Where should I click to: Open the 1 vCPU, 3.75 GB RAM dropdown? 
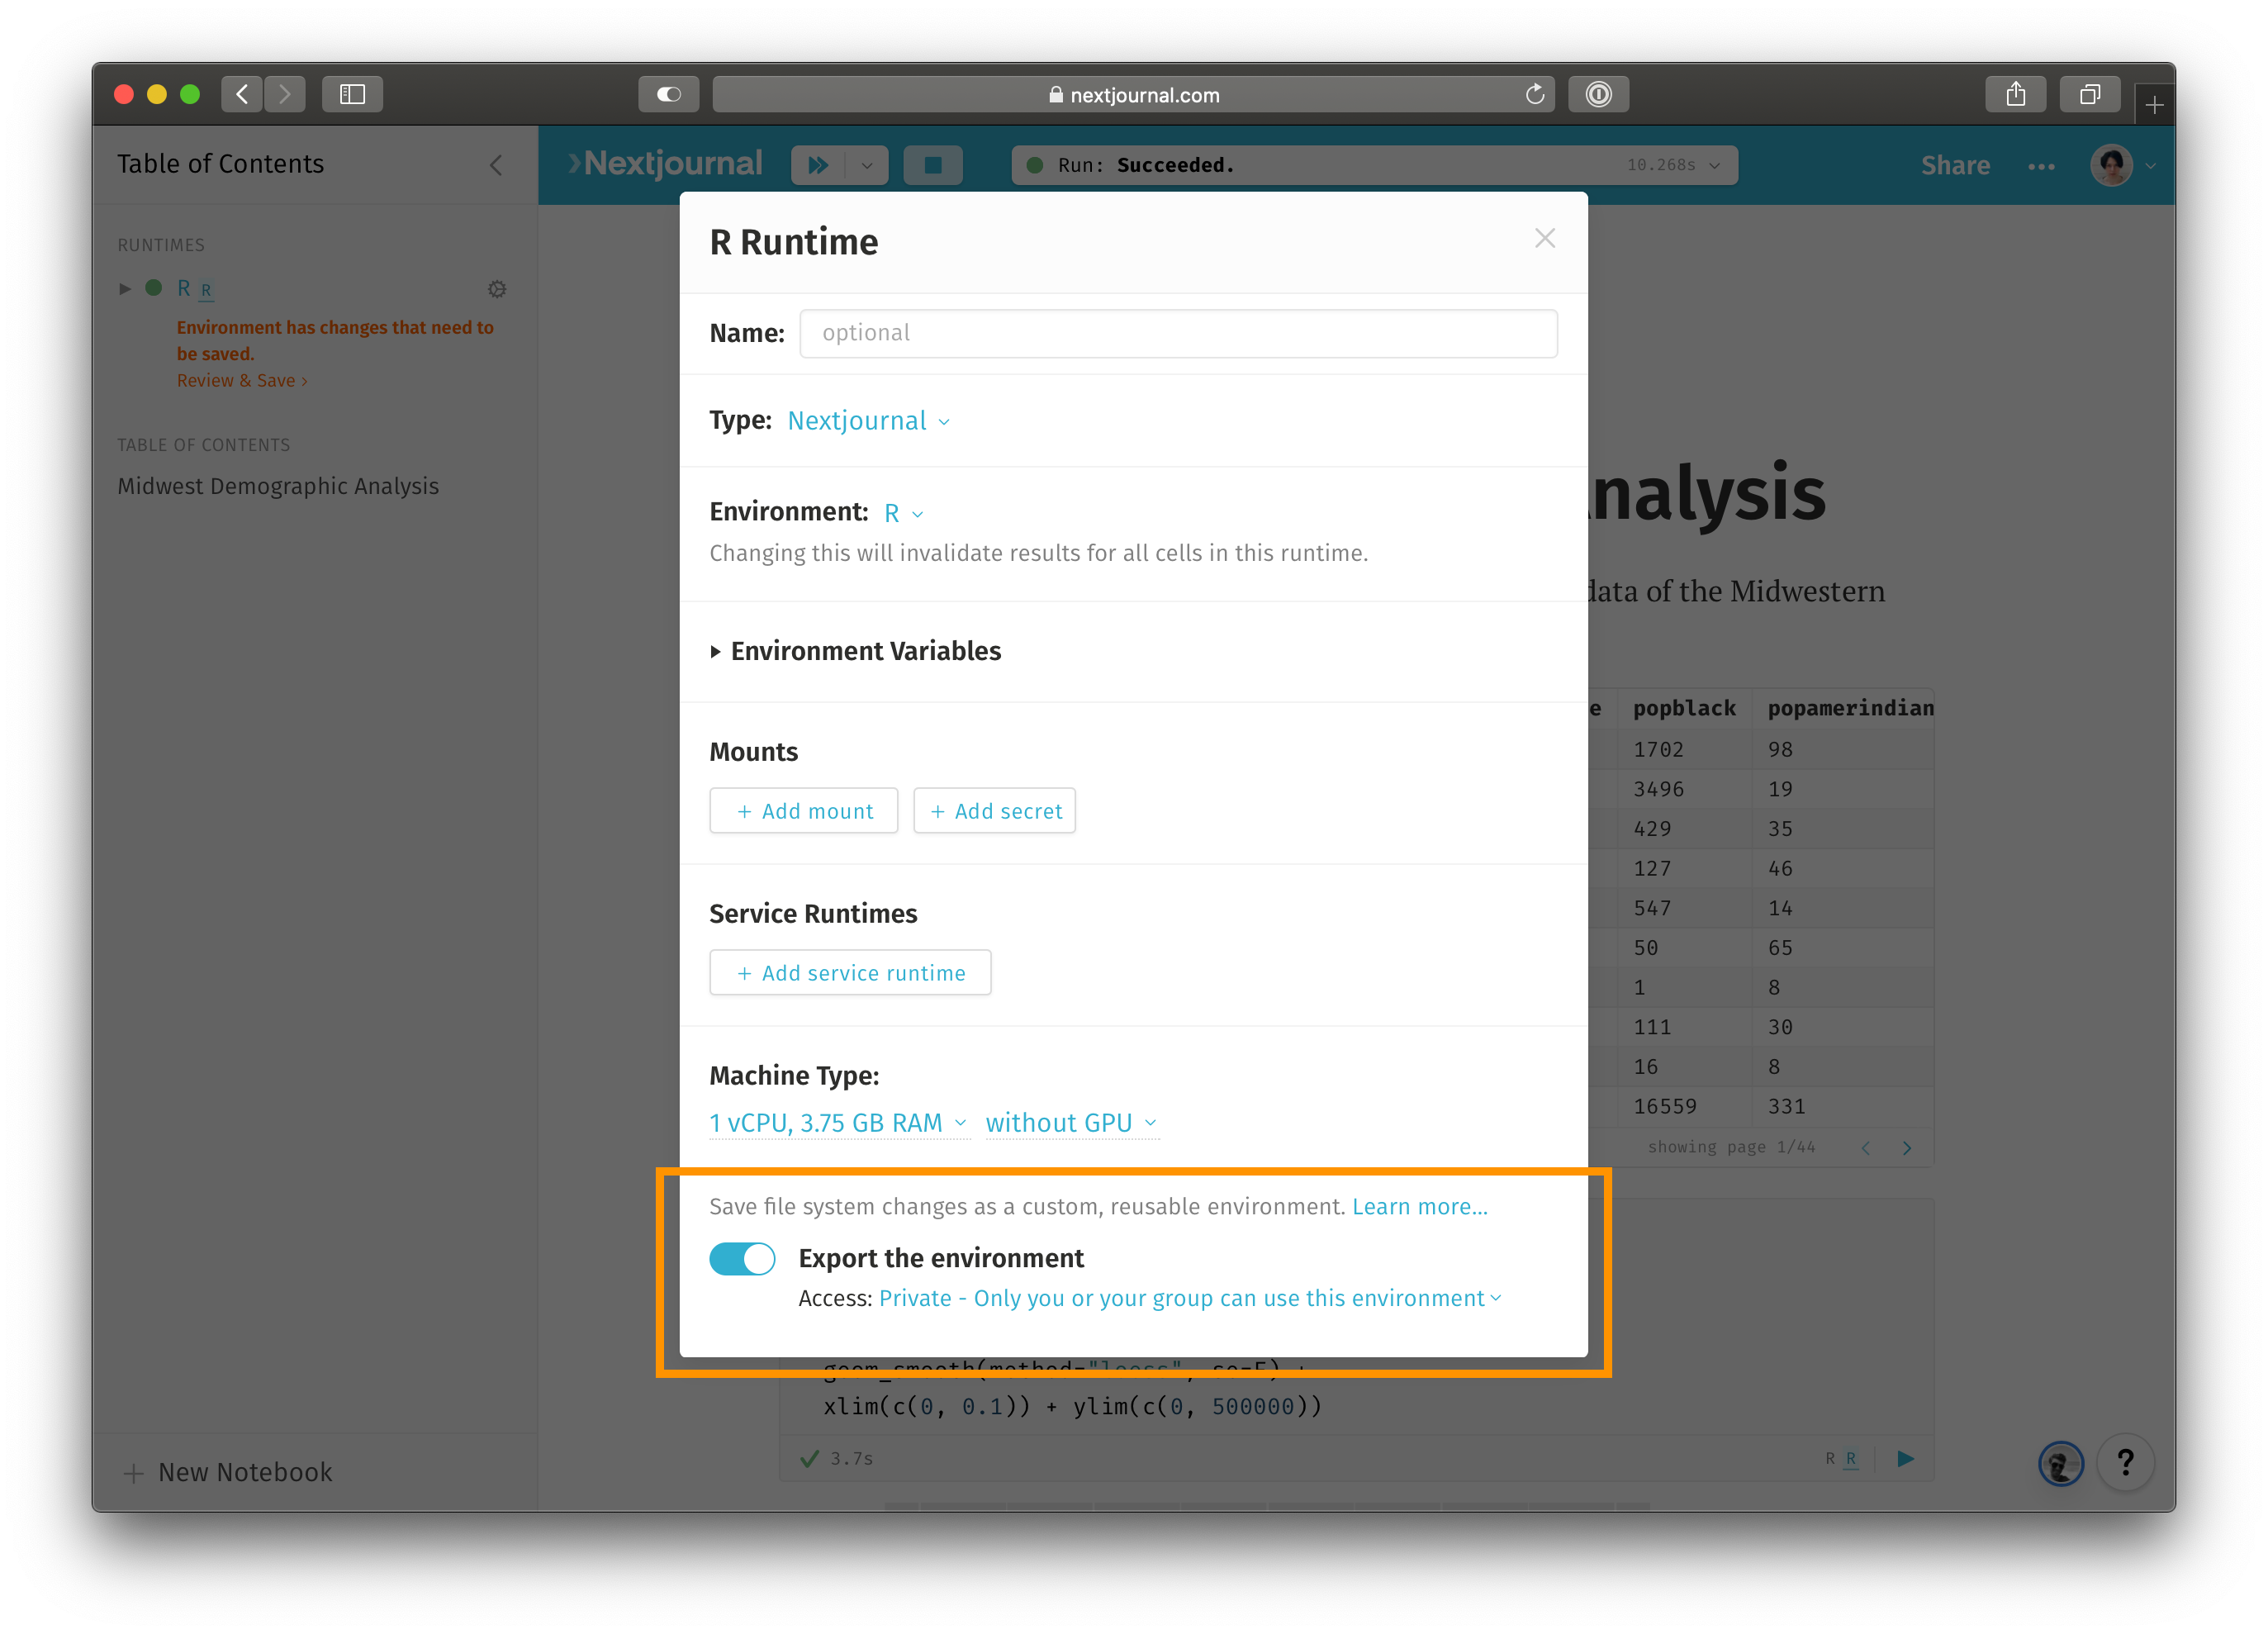(838, 1123)
